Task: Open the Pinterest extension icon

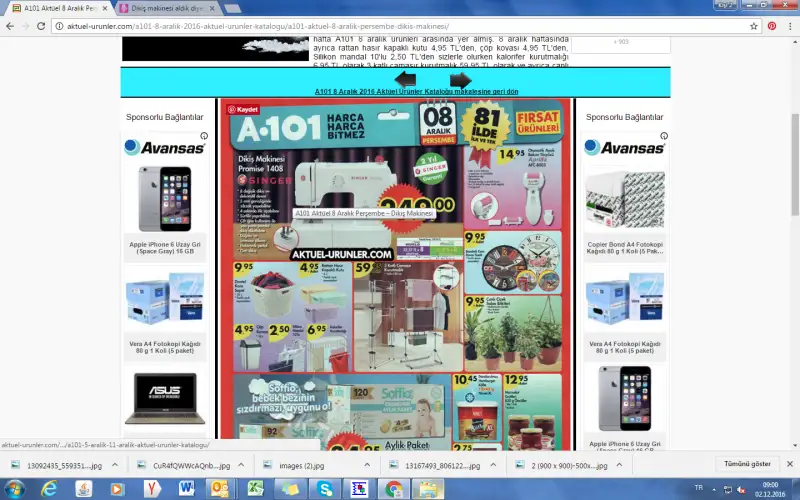Action: click(x=772, y=26)
